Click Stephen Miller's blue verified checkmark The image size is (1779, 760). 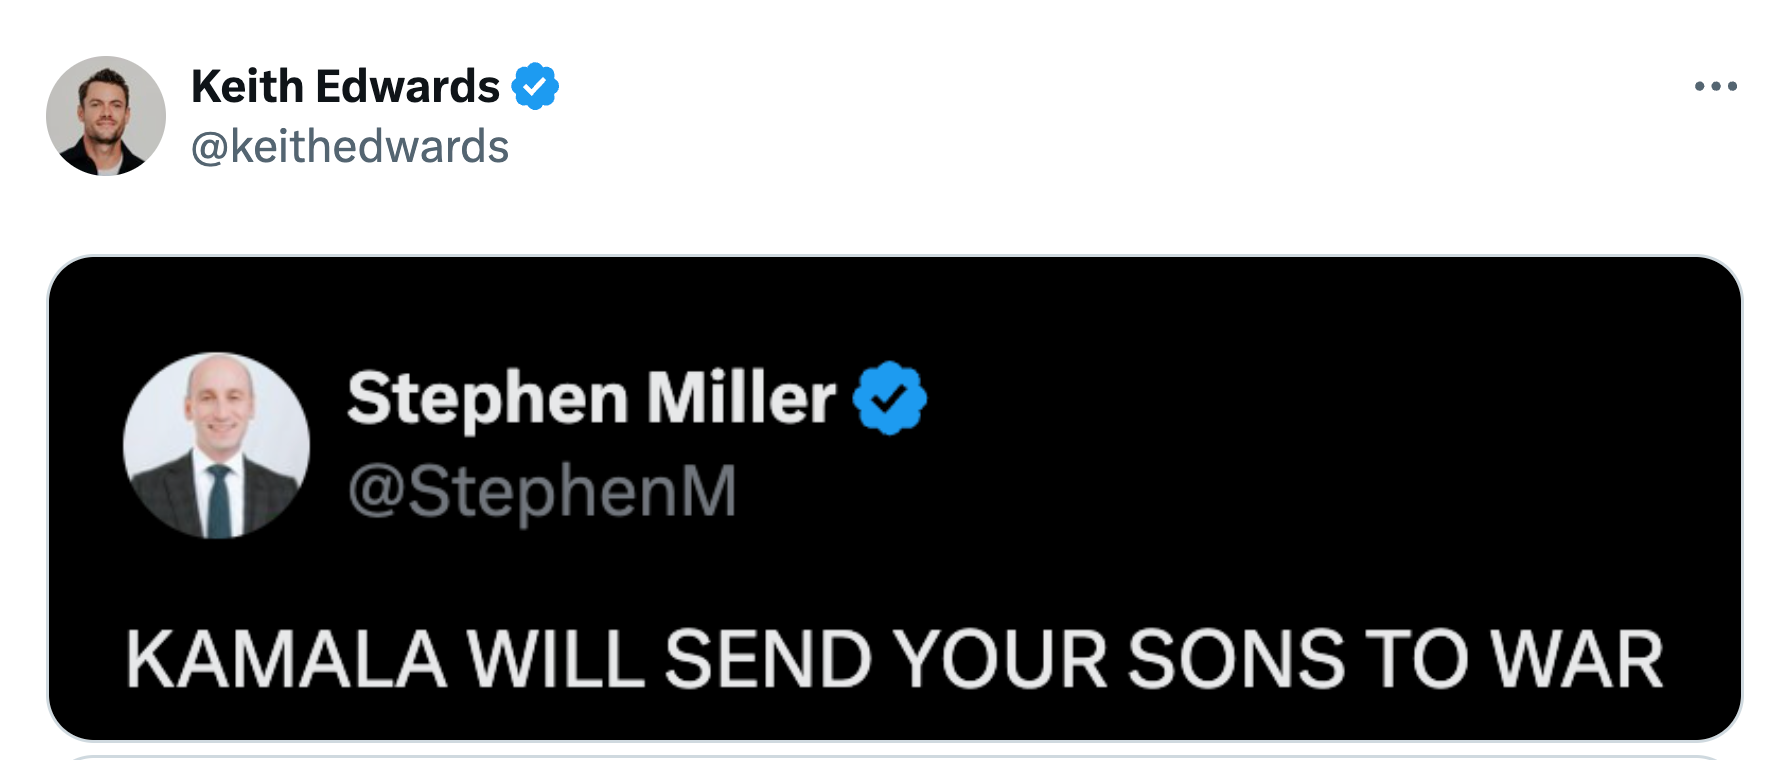click(889, 398)
